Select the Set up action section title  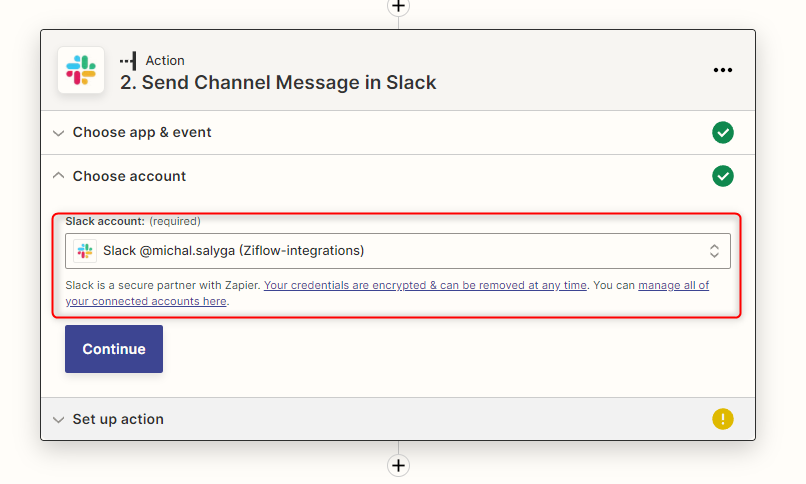tap(118, 419)
